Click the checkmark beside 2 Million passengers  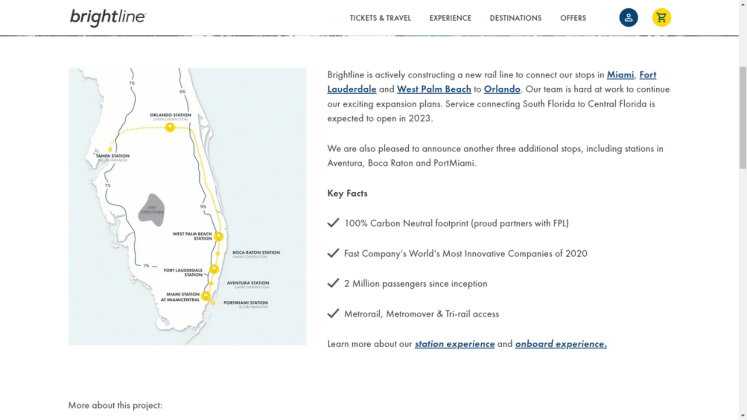pos(333,283)
